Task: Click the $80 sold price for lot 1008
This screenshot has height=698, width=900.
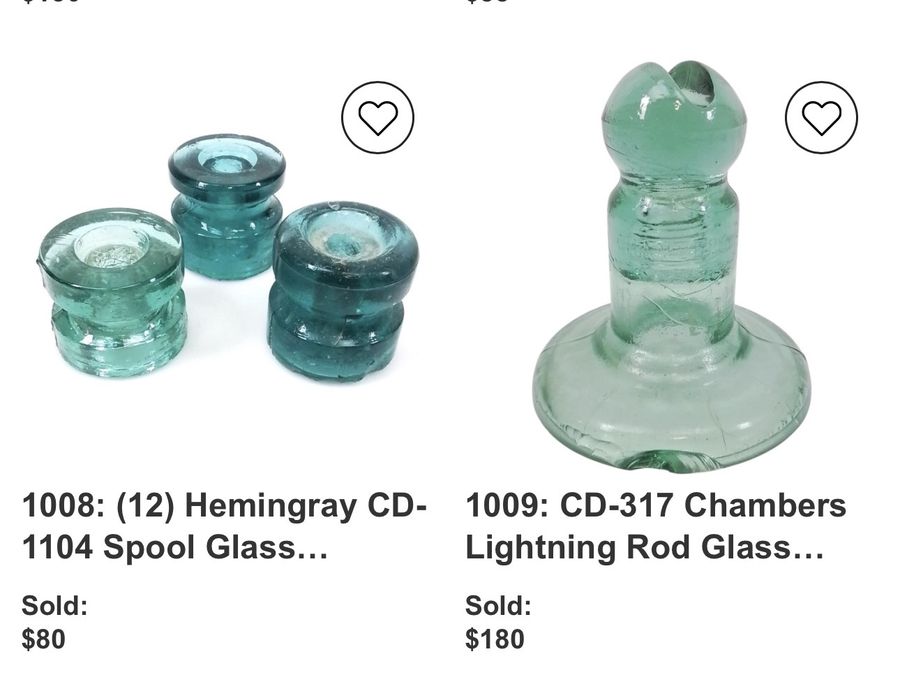Action: click(x=44, y=639)
